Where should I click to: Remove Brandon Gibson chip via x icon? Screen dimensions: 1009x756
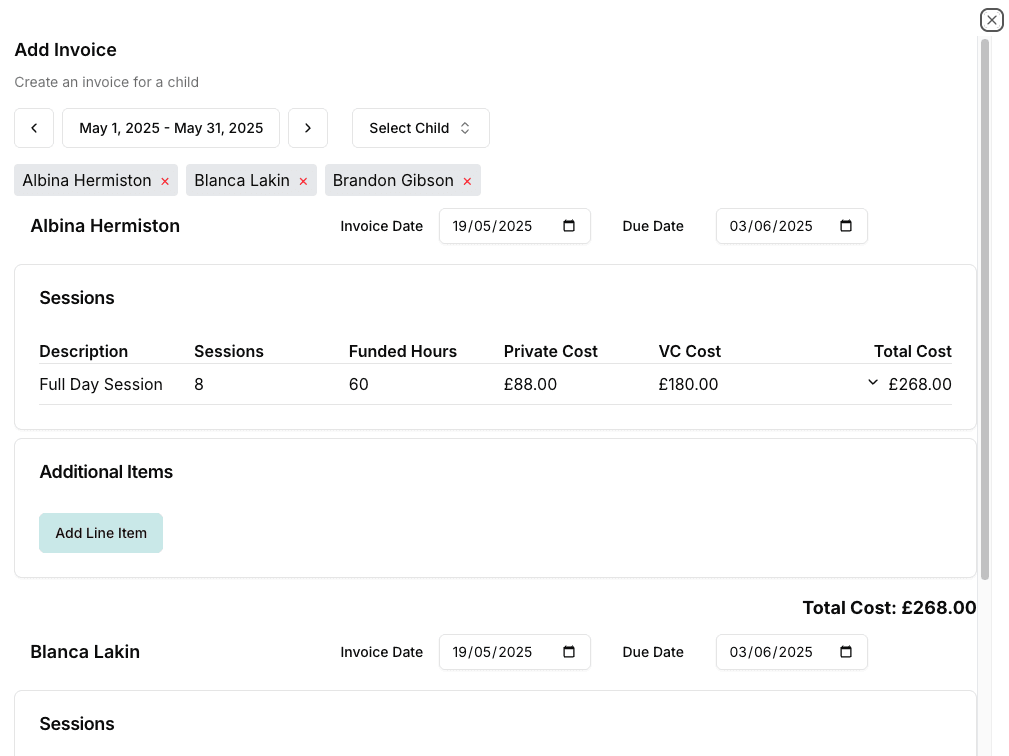tap(467, 181)
